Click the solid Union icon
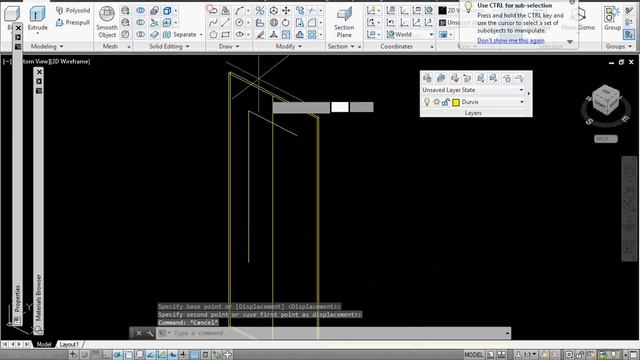 140,11
